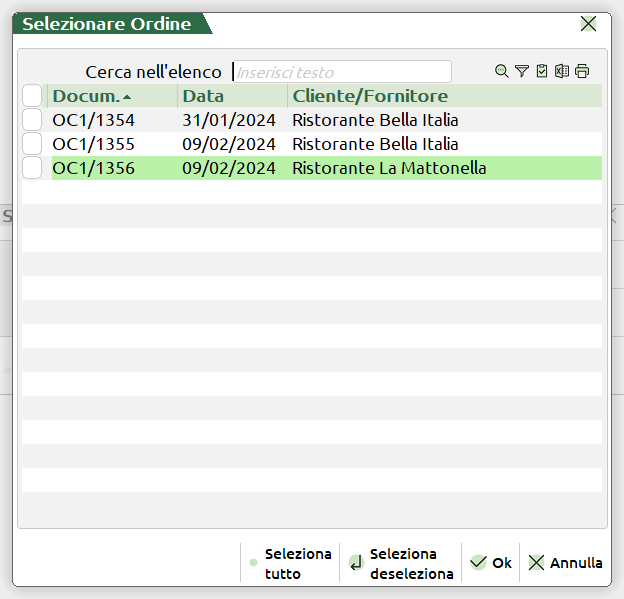Export the list to Excel
Screen dimensions: 624x599
coord(562,71)
